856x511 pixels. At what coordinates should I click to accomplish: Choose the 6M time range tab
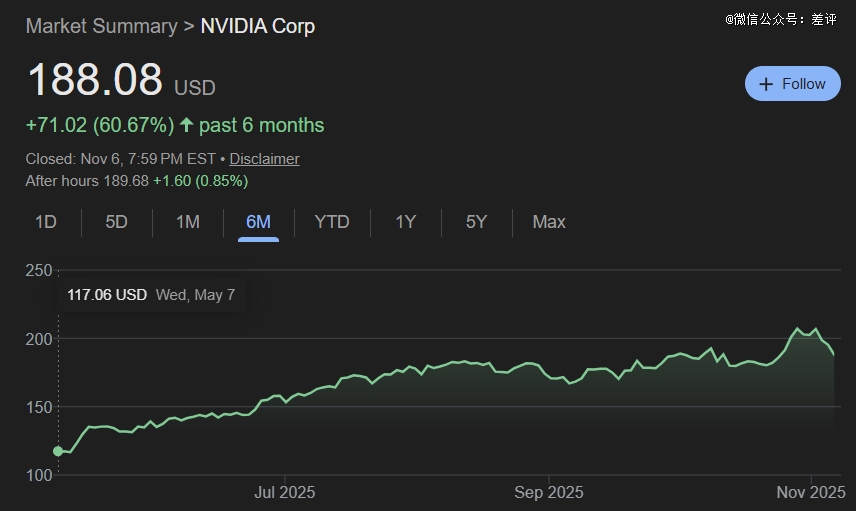coord(258,222)
